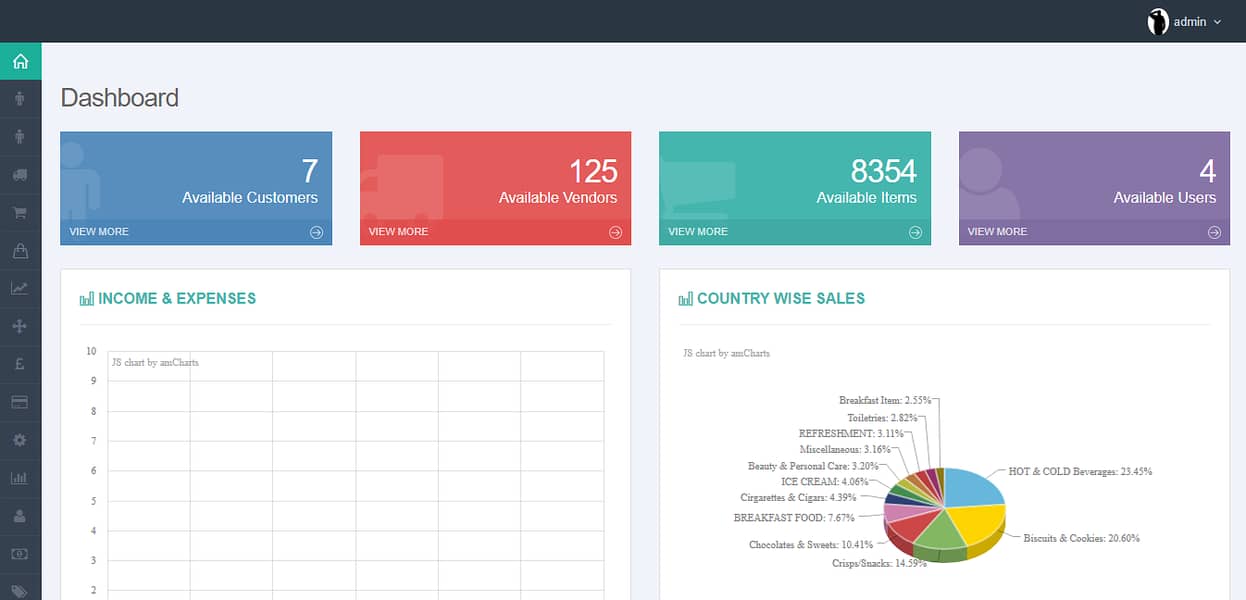1246x600 pixels.
Task: Open the bar chart sidebar icon
Action: click(x=20, y=478)
